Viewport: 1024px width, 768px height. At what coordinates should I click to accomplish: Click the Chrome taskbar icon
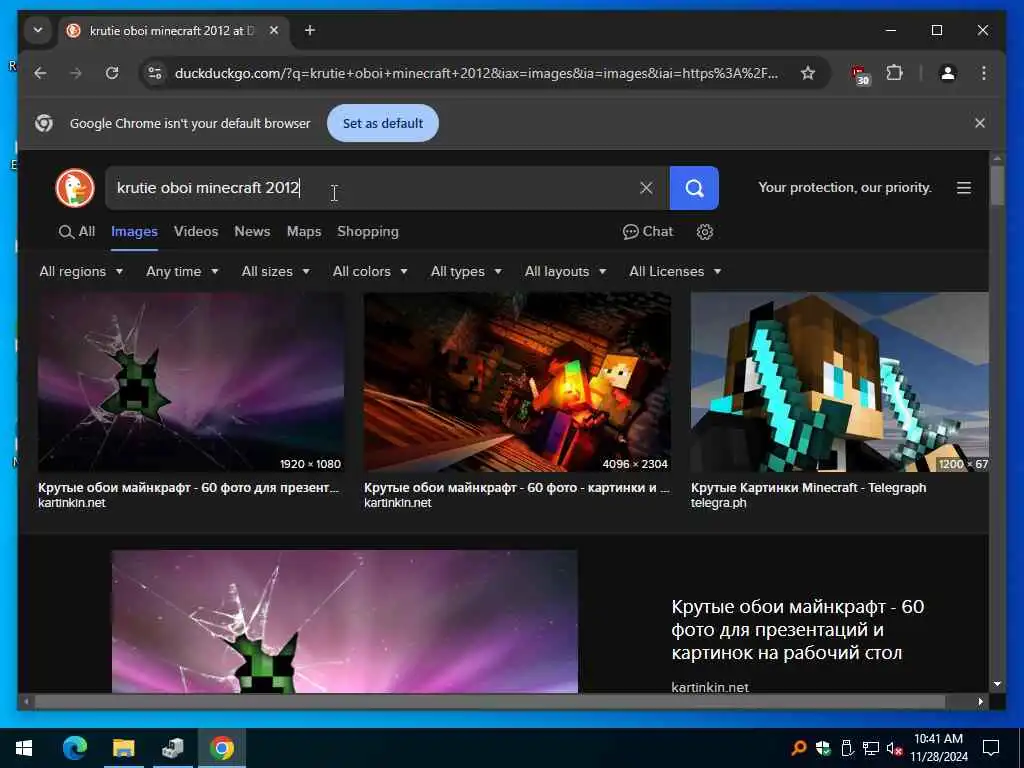click(x=222, y=748)
